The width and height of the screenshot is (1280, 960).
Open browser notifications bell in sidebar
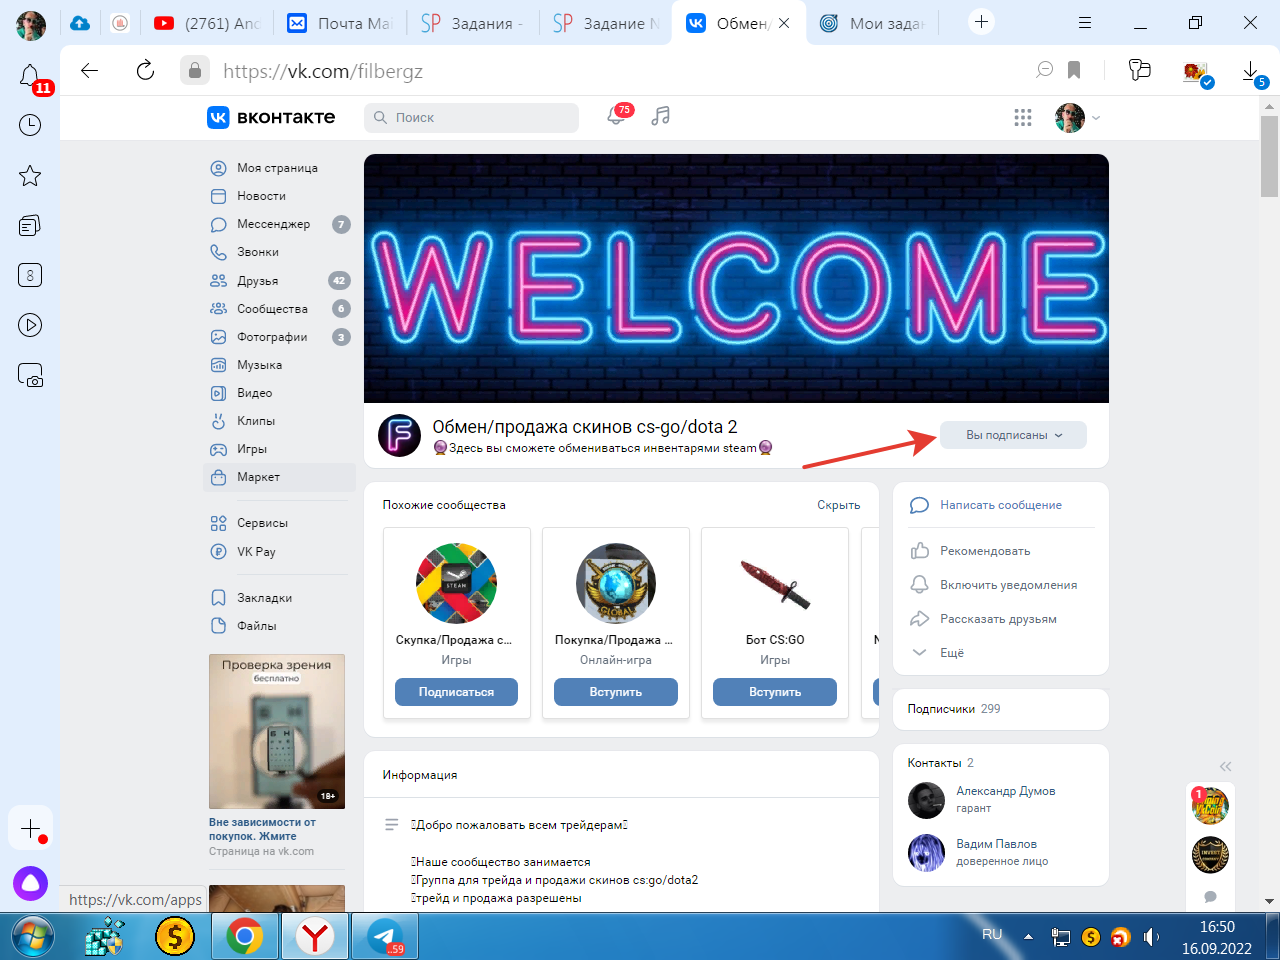[30, 76]
